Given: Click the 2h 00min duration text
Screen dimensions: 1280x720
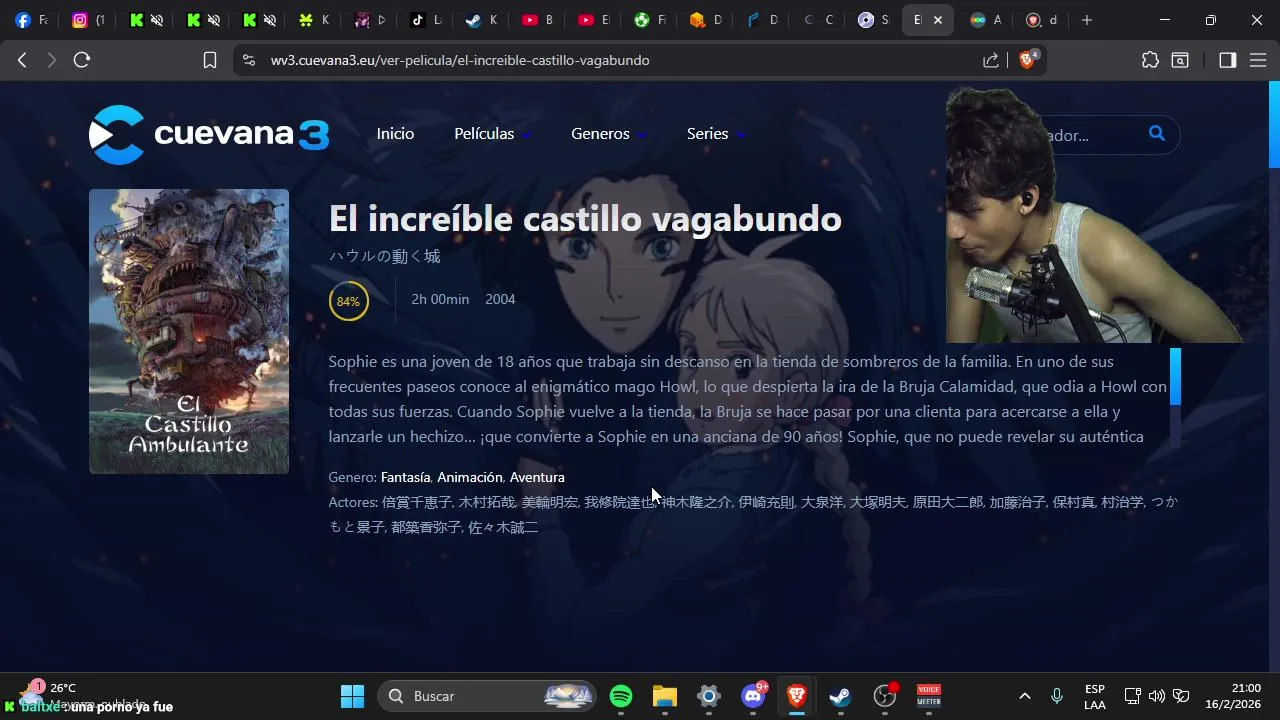Looking at the screenshot, I should [x=440, y=299].
